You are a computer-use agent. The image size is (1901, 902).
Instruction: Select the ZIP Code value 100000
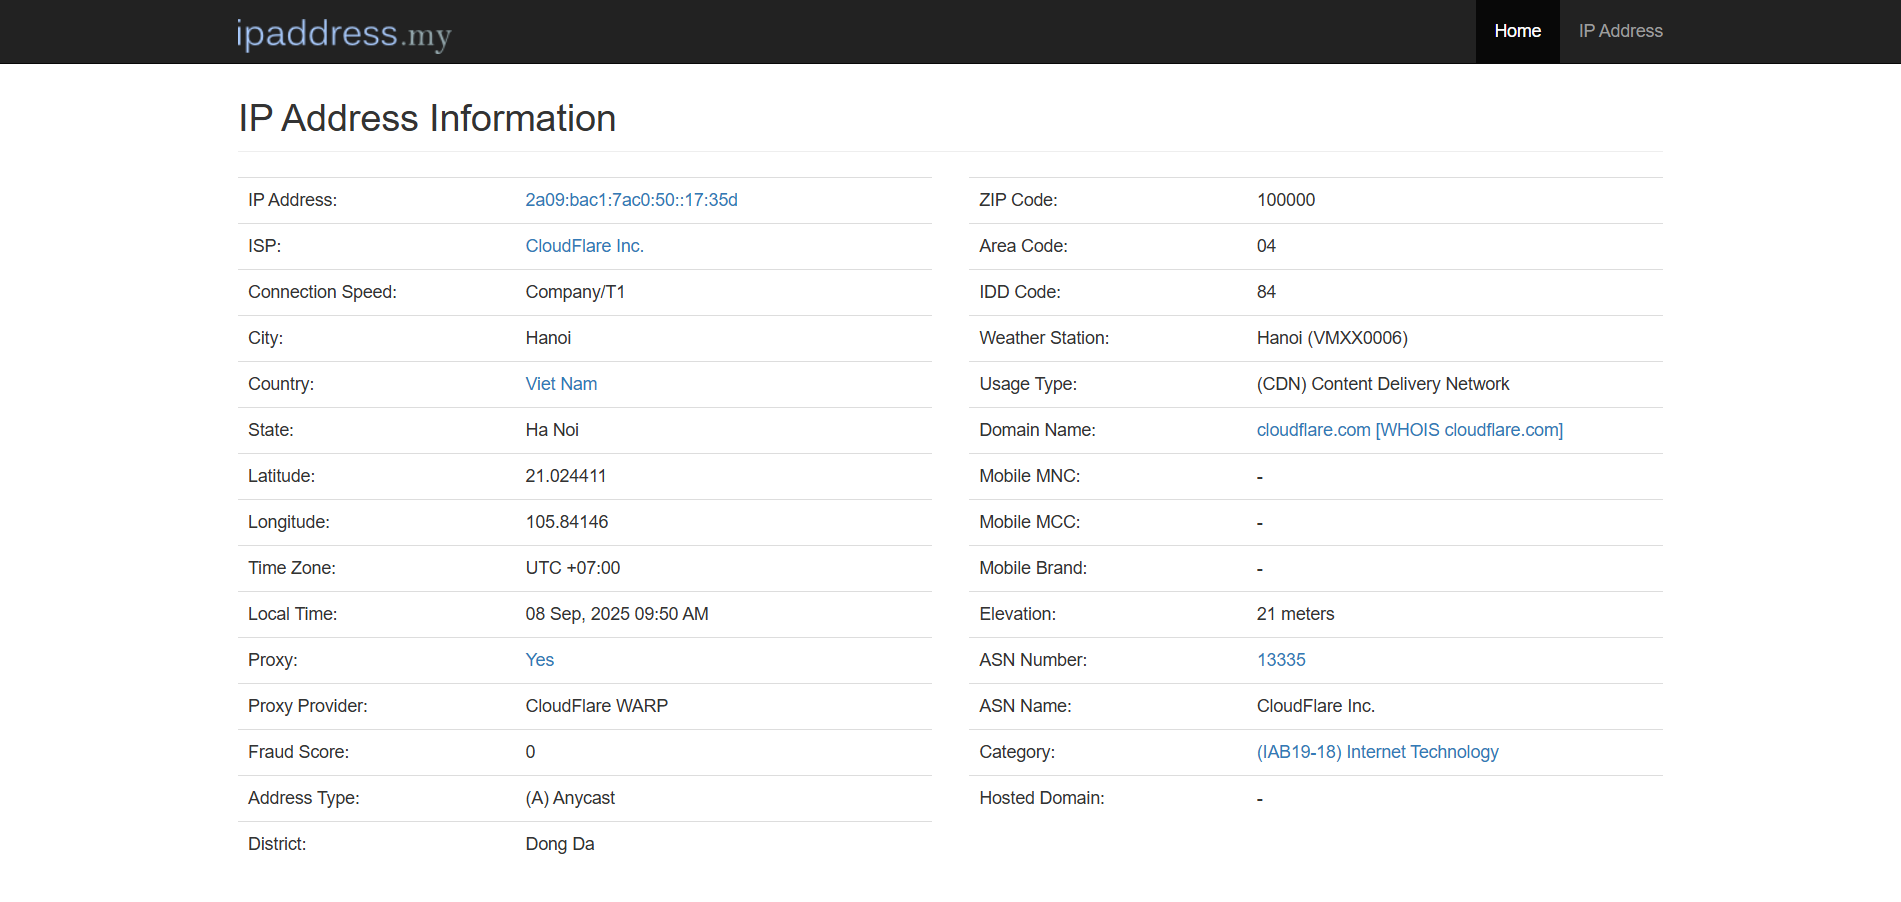[1285, 200]
